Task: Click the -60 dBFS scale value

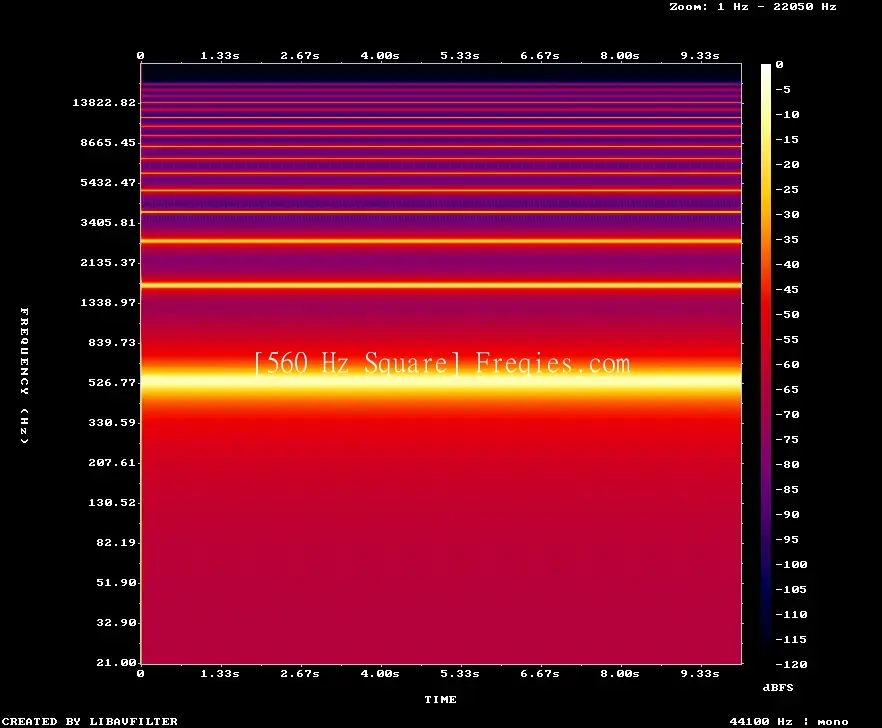Action: click(787, 365)
